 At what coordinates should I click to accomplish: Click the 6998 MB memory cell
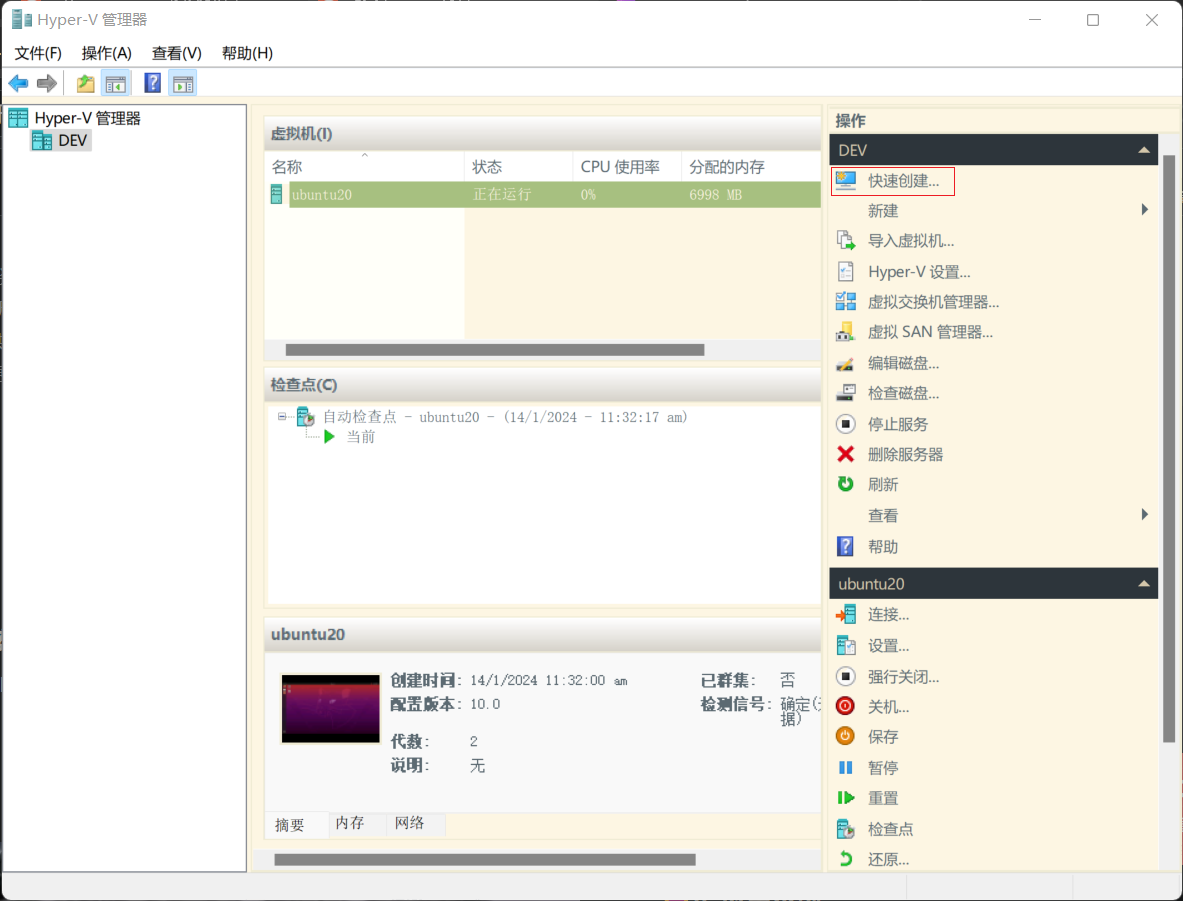click(715, 195)
